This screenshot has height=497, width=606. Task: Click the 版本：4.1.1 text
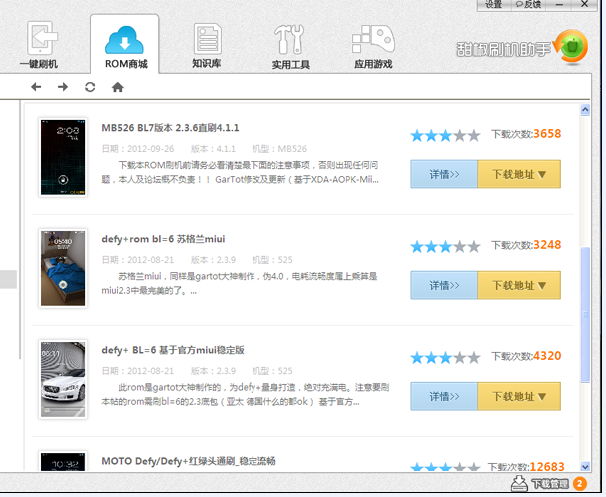(213, 149)
